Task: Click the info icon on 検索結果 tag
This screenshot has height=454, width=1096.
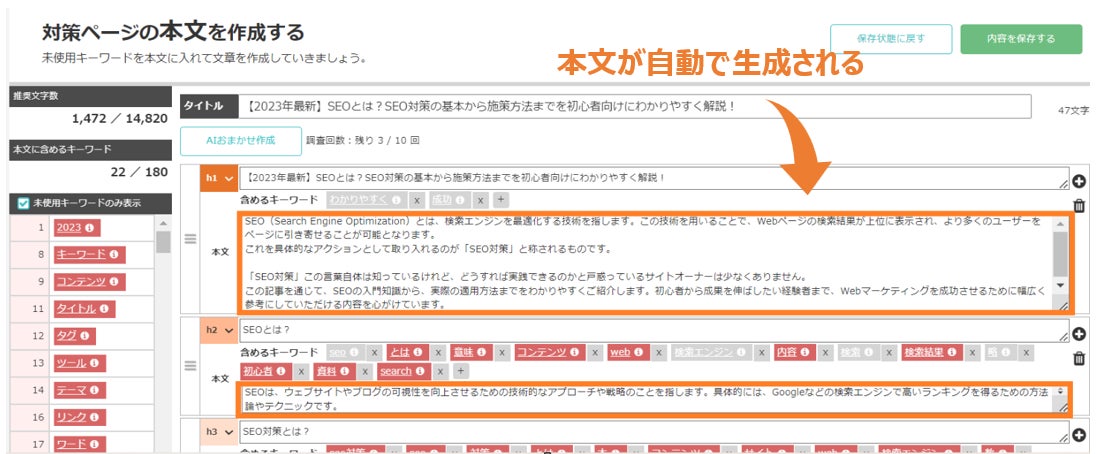Action: pyautogui.click(x=951, y=352)
